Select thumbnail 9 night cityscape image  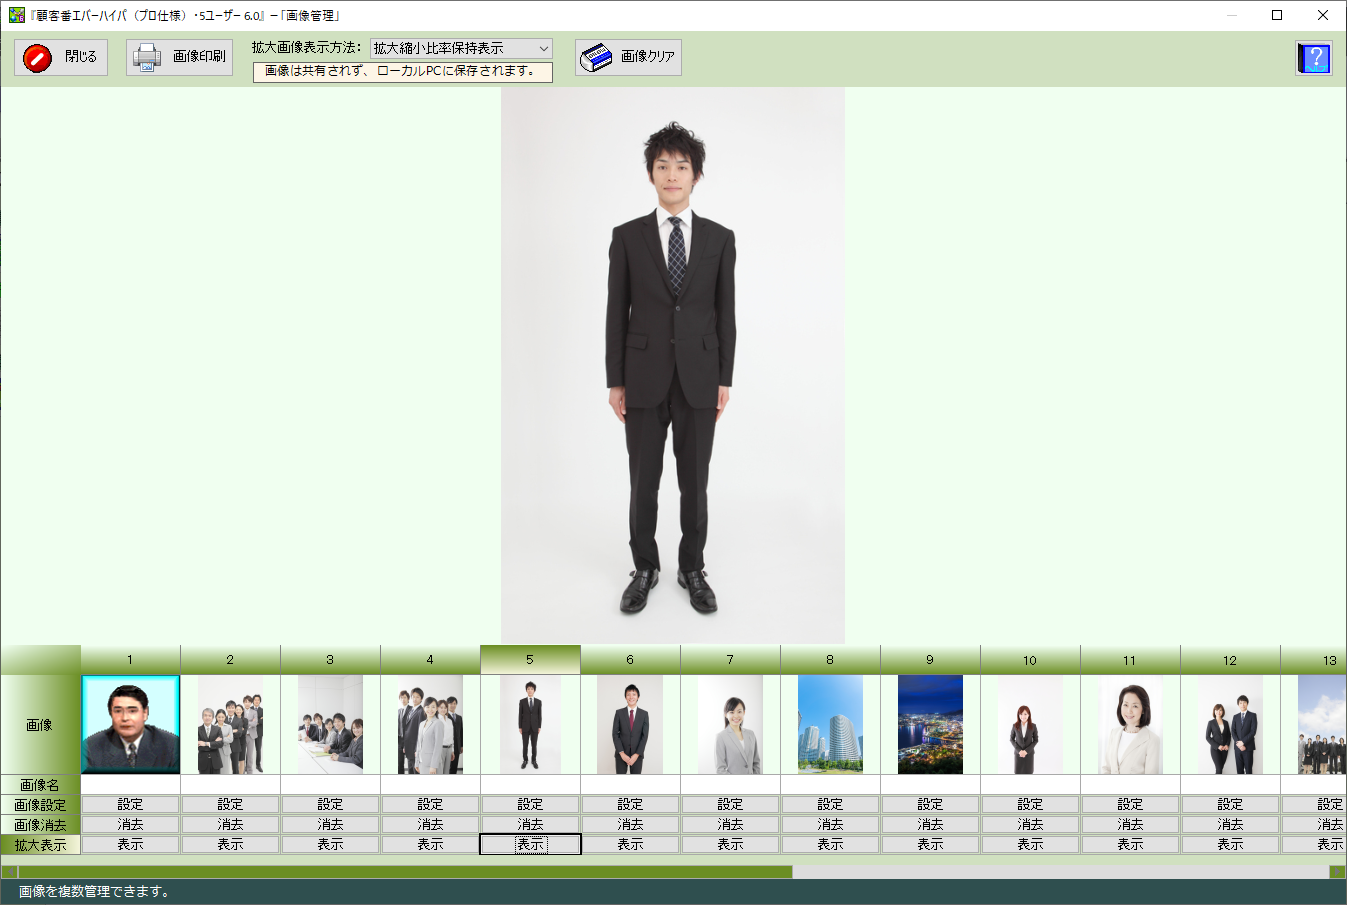(930, 724)
